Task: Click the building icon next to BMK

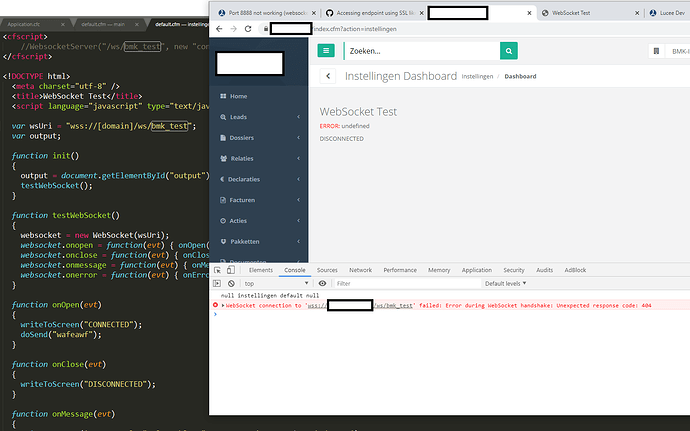Action: tap(656, 51)
